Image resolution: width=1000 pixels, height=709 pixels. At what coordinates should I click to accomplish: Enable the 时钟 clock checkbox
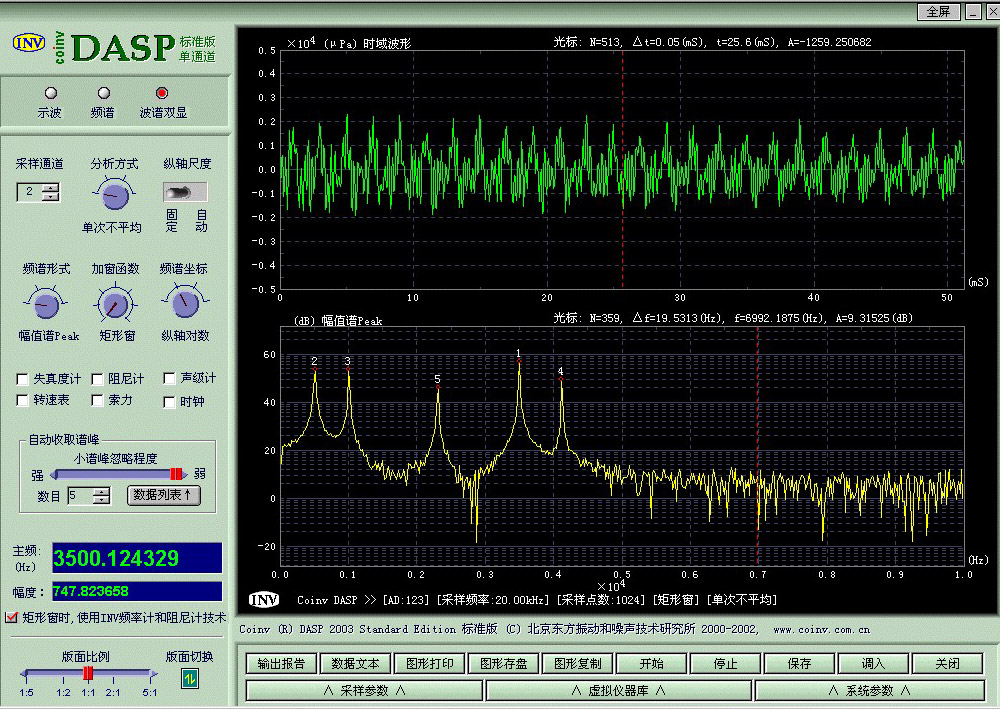[x=169, y=402]
